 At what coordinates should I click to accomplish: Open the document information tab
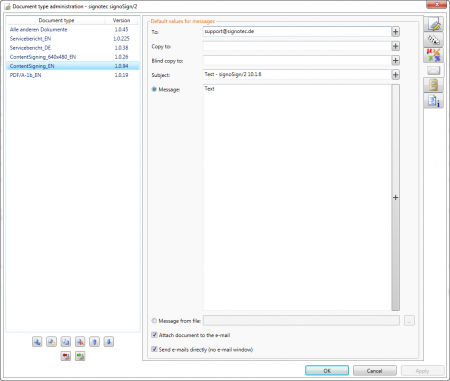click(x=434, y=100)
